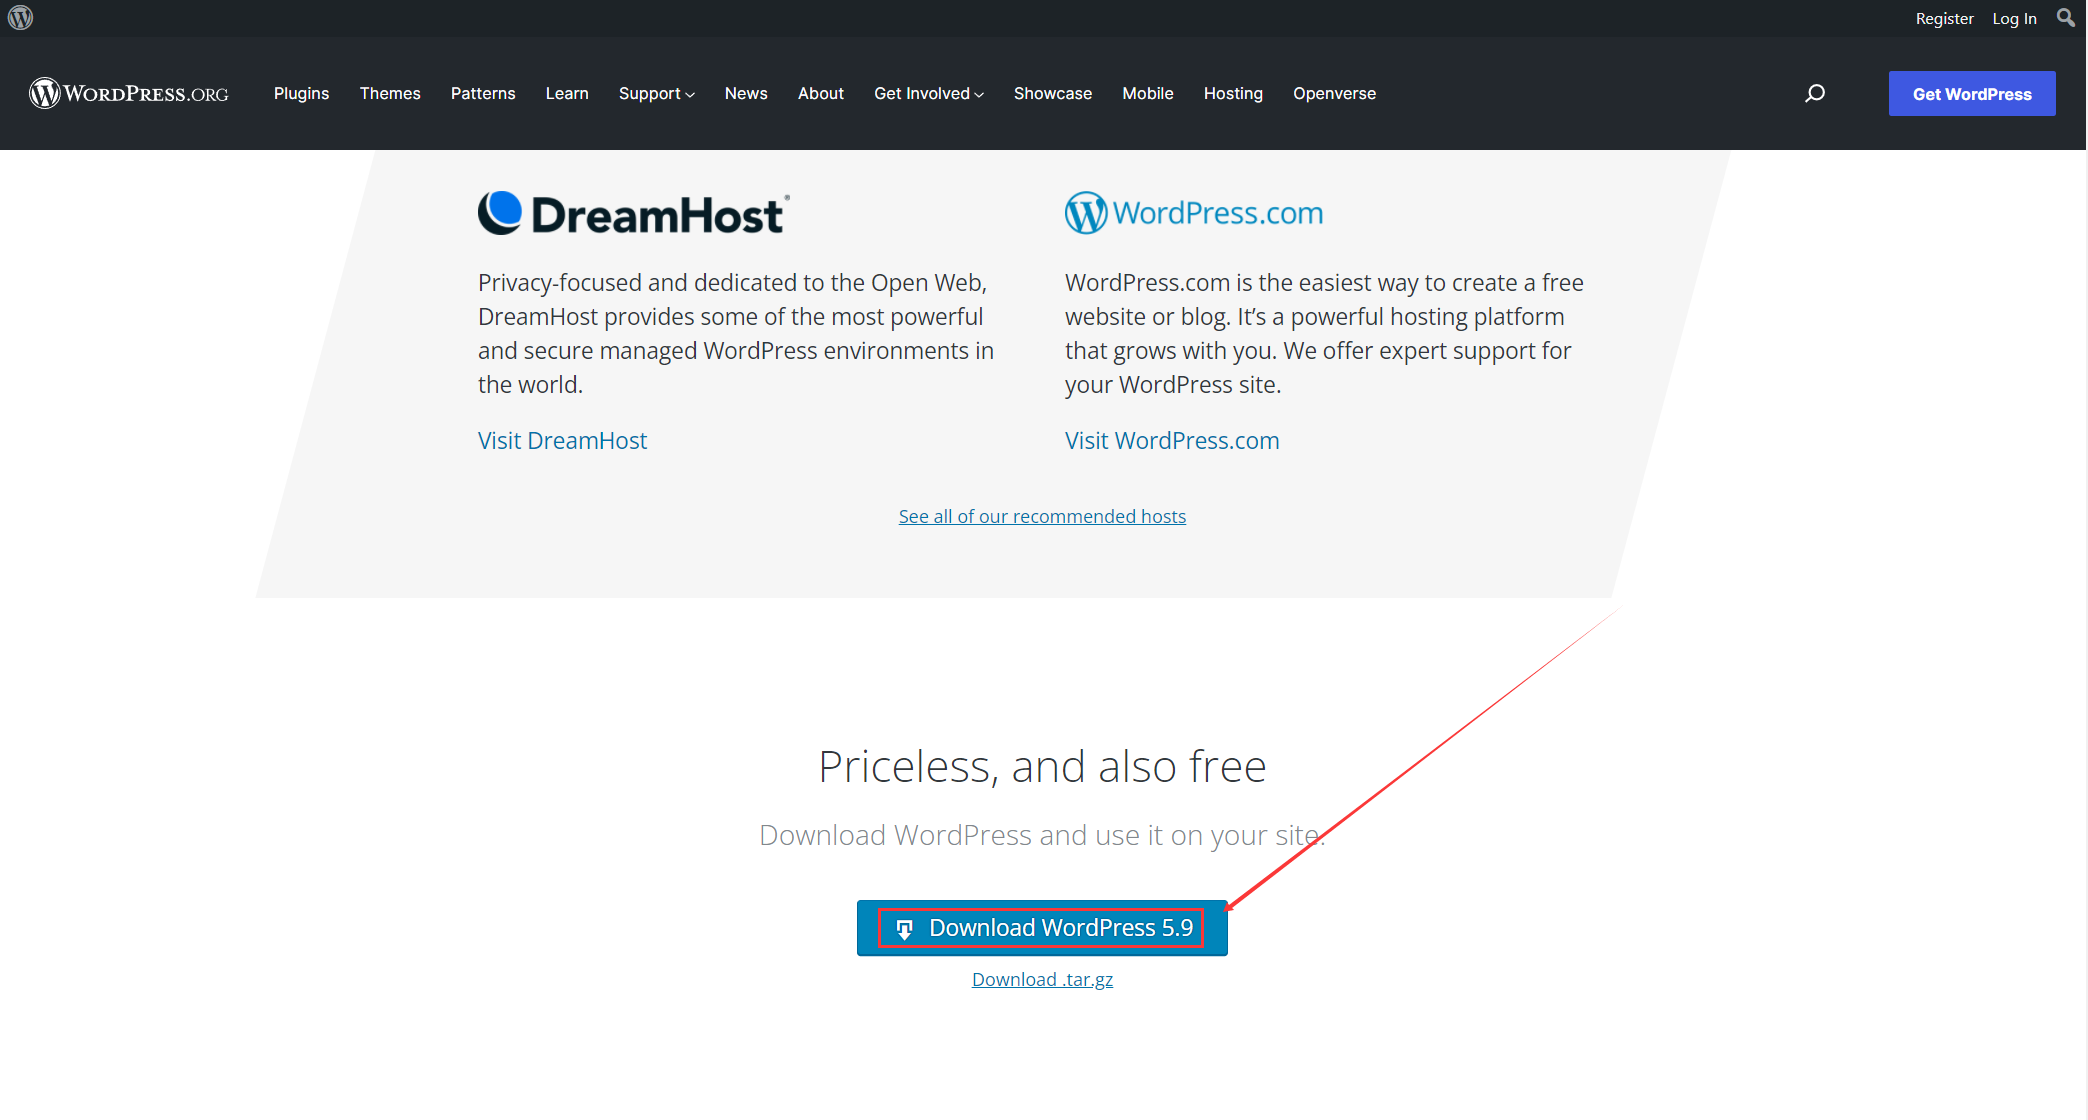This screenshot has width=2088, height=1120.
Task: Click the Log In link
Action: click(2014, 18)
